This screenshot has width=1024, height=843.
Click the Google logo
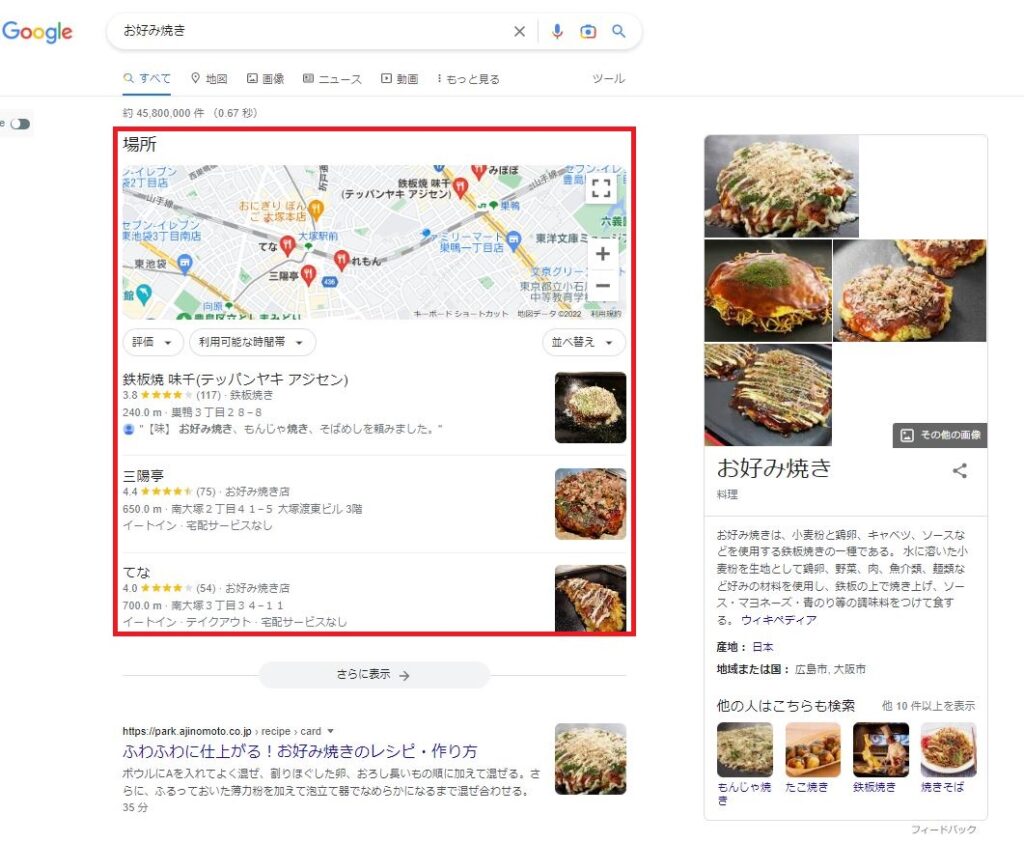click(37, 31)
